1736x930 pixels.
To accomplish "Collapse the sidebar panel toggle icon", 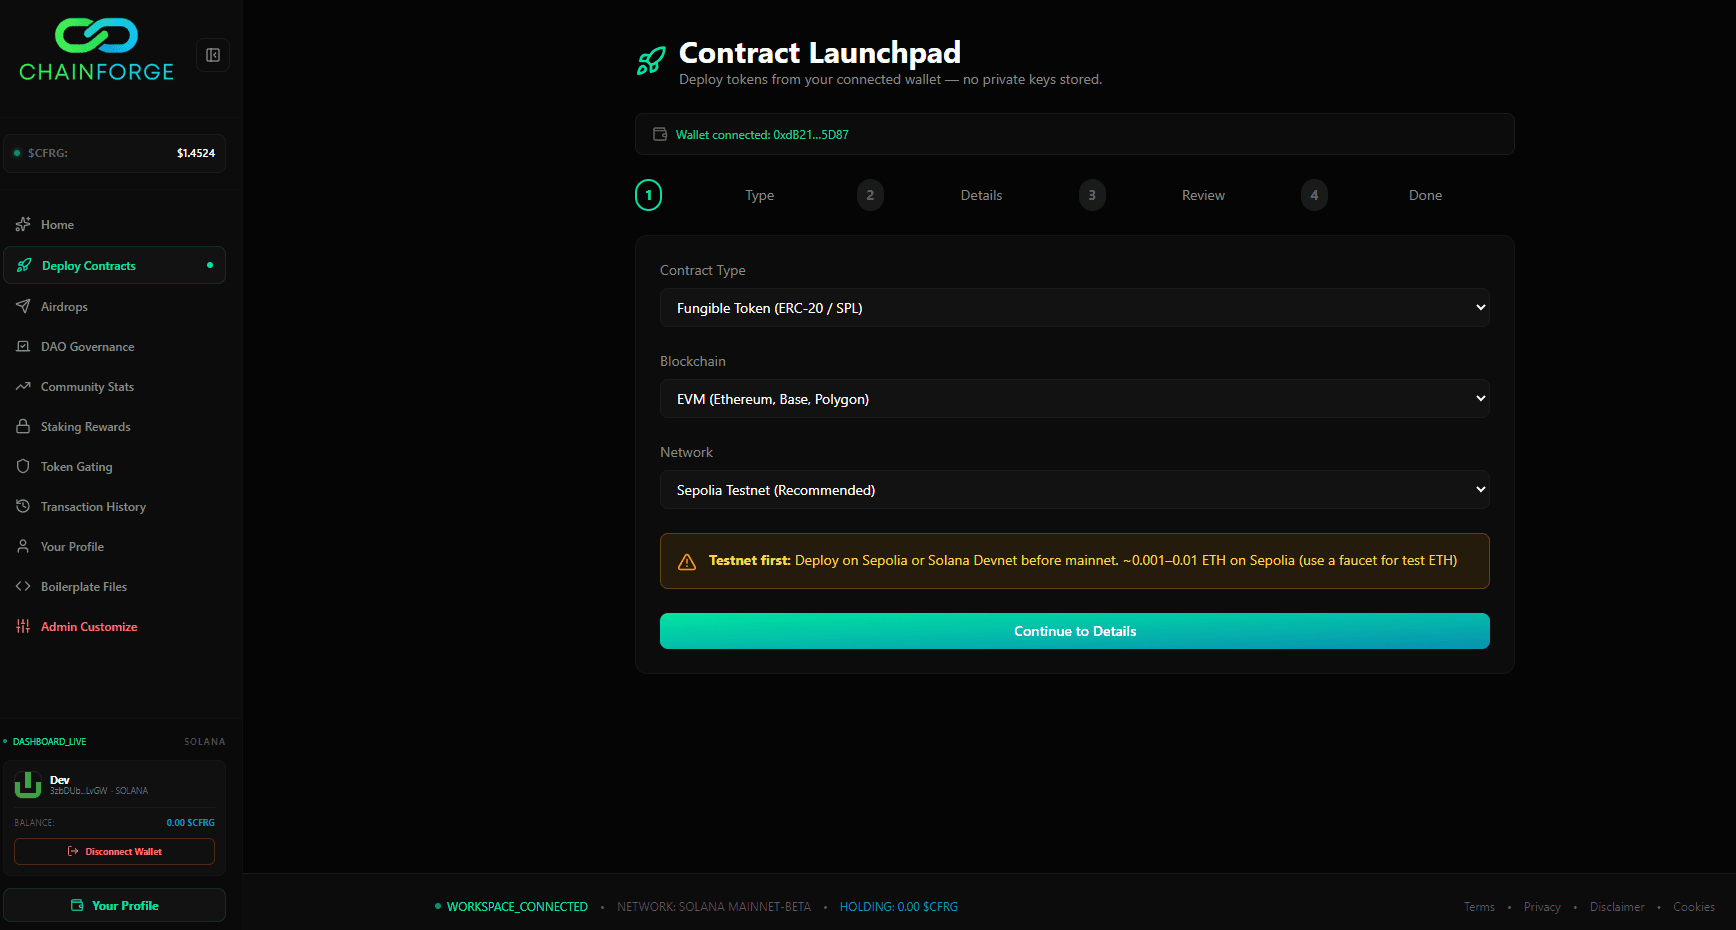I will click(x=213, y=55).
